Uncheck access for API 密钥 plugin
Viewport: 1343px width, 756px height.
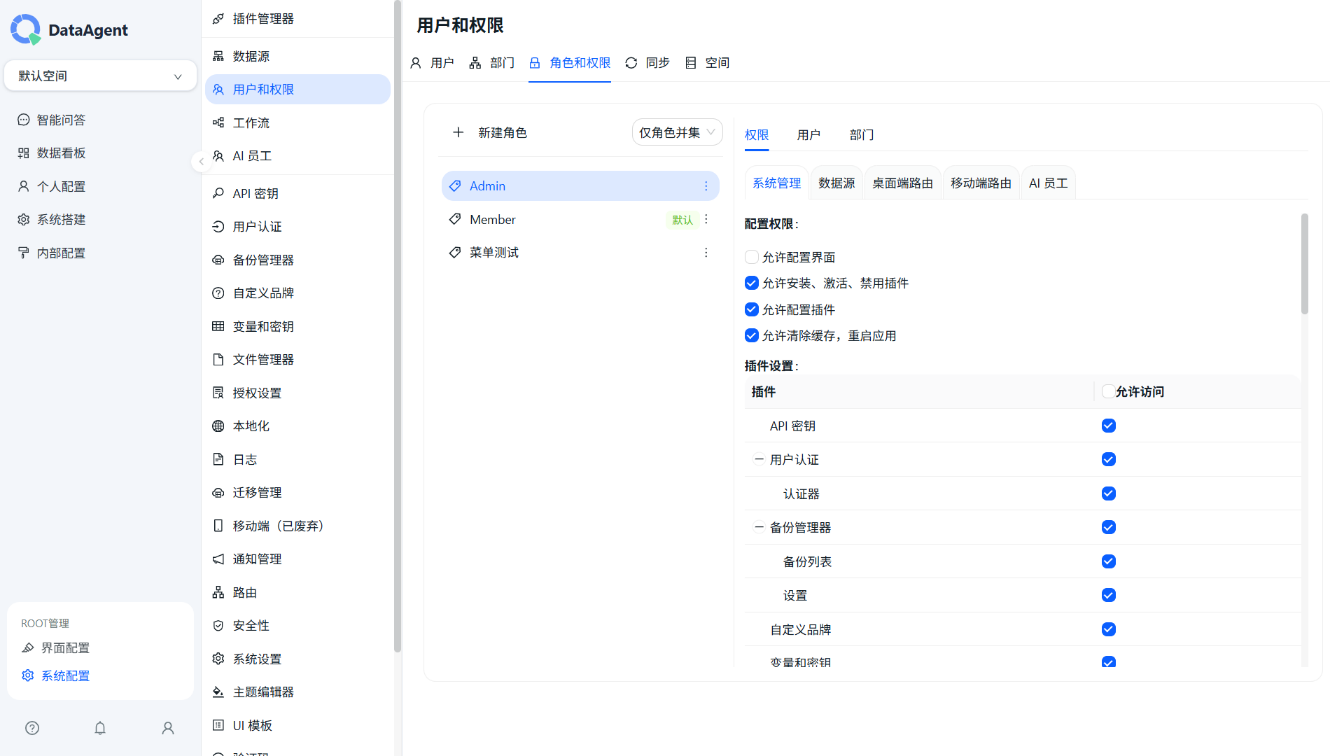click(x=1108, y=426)
